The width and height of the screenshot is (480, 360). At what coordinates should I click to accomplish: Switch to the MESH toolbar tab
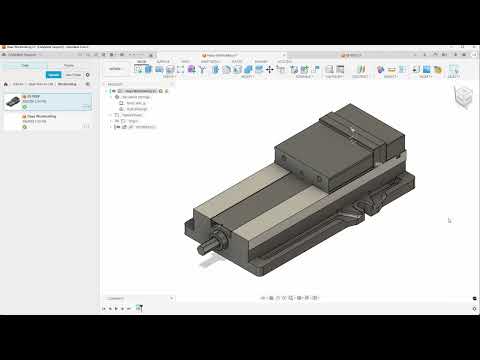click(x=185, y=61)
